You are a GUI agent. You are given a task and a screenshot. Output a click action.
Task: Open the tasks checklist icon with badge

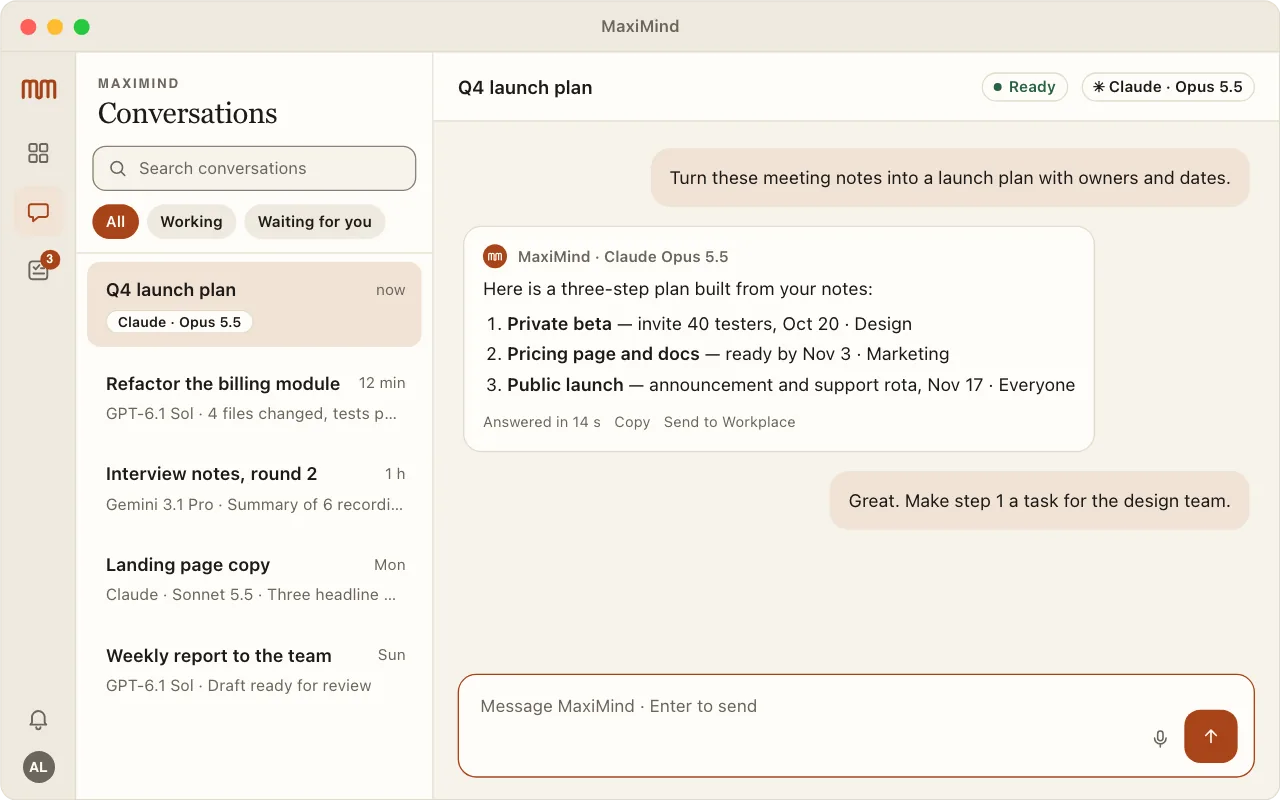[38, 270]
